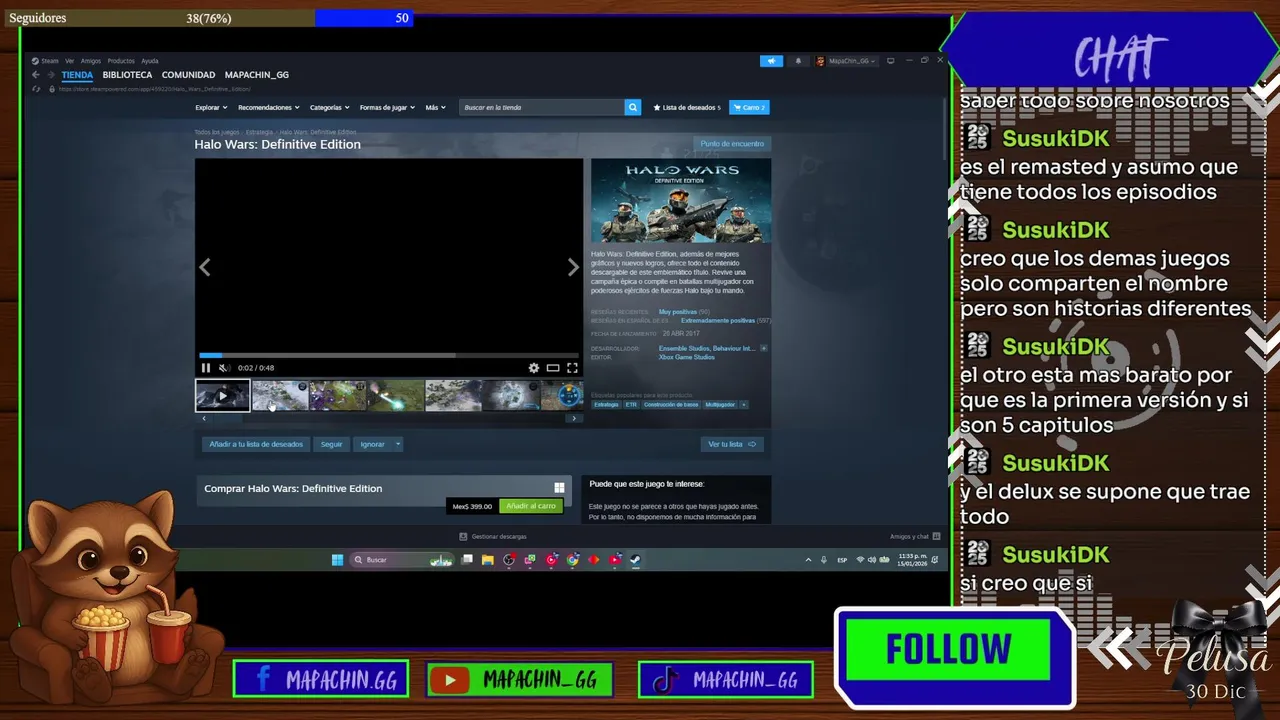Click the ETR tag
Viewport: 1280px width, 720px height.
tap(631, 405)
